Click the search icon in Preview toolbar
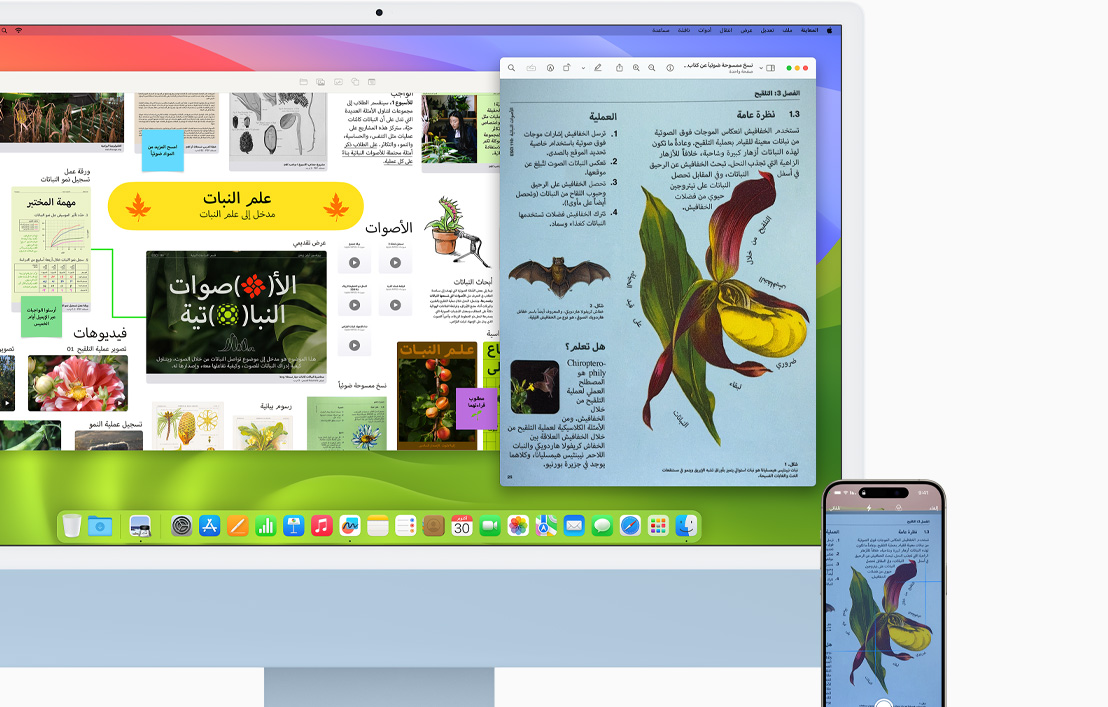Screen dimensions: 1108x707 tap(512, 68)
